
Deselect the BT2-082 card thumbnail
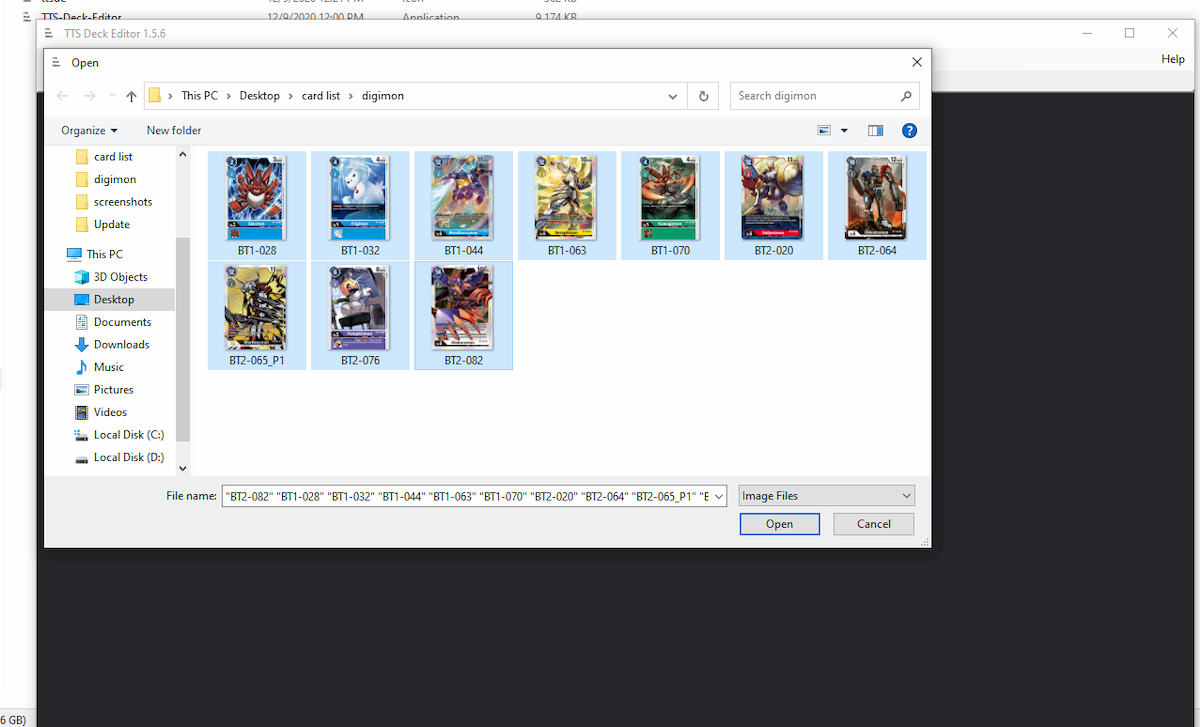point(463,310)
